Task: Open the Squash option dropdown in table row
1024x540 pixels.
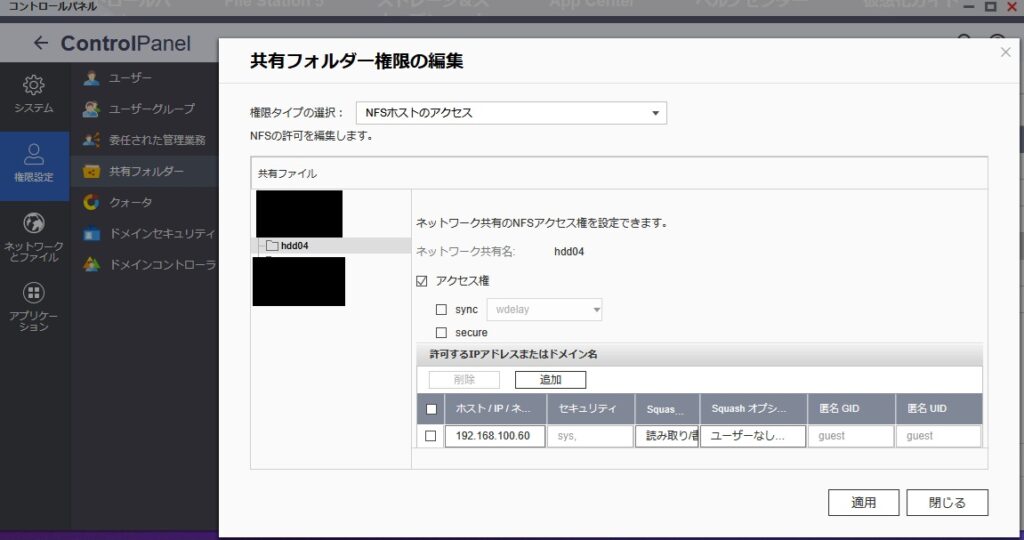Action: pos(753,436)
